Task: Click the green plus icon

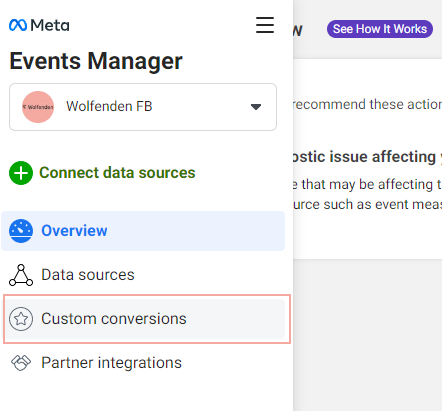Action: 21,173
